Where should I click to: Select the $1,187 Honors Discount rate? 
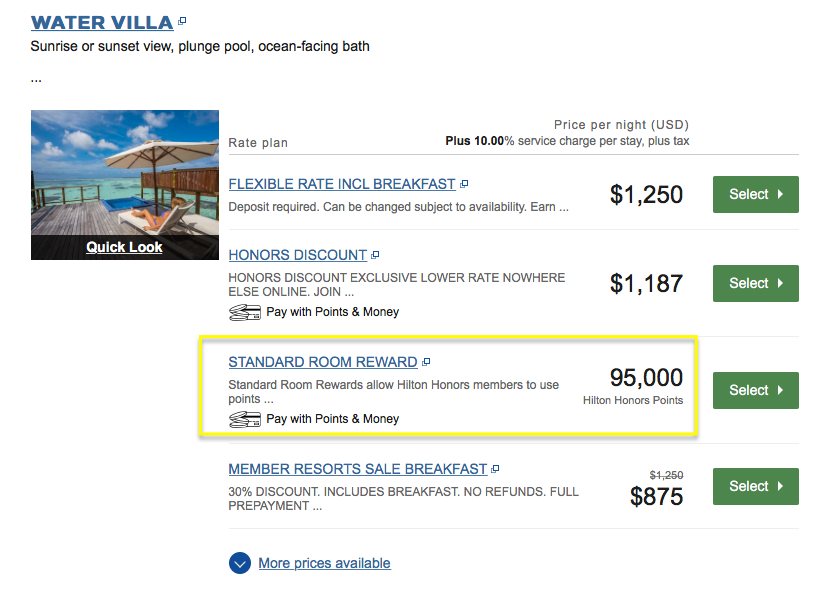755,284
